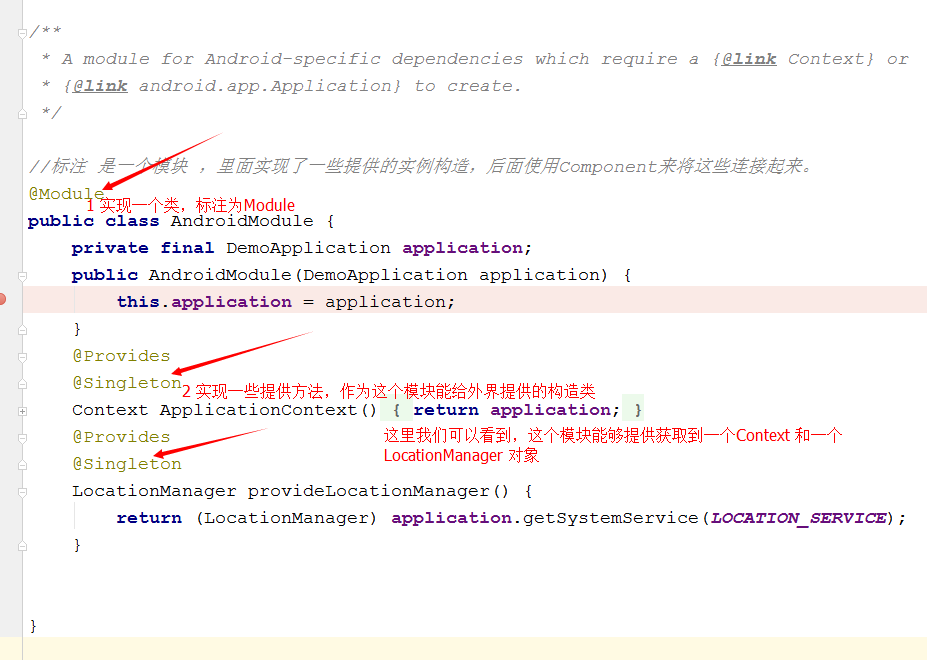This screenshot has width=927, height=660.
Task: Click the 'getSystemService' method call
Action: [610, 518]
